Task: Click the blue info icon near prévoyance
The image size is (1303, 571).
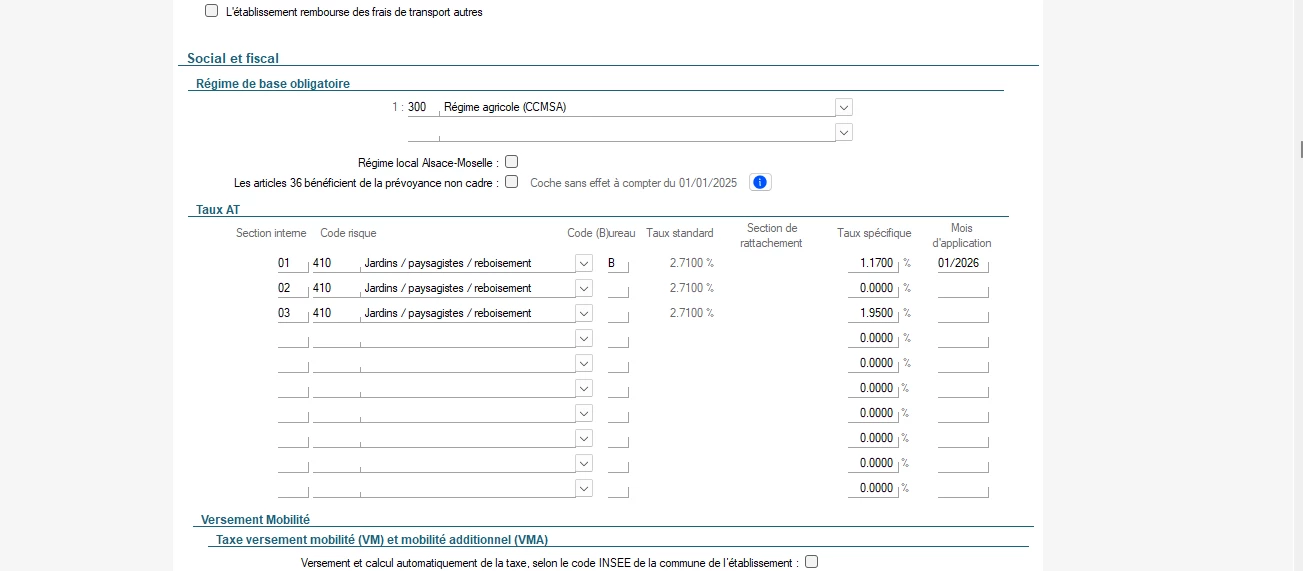Action: click(760, 182)
